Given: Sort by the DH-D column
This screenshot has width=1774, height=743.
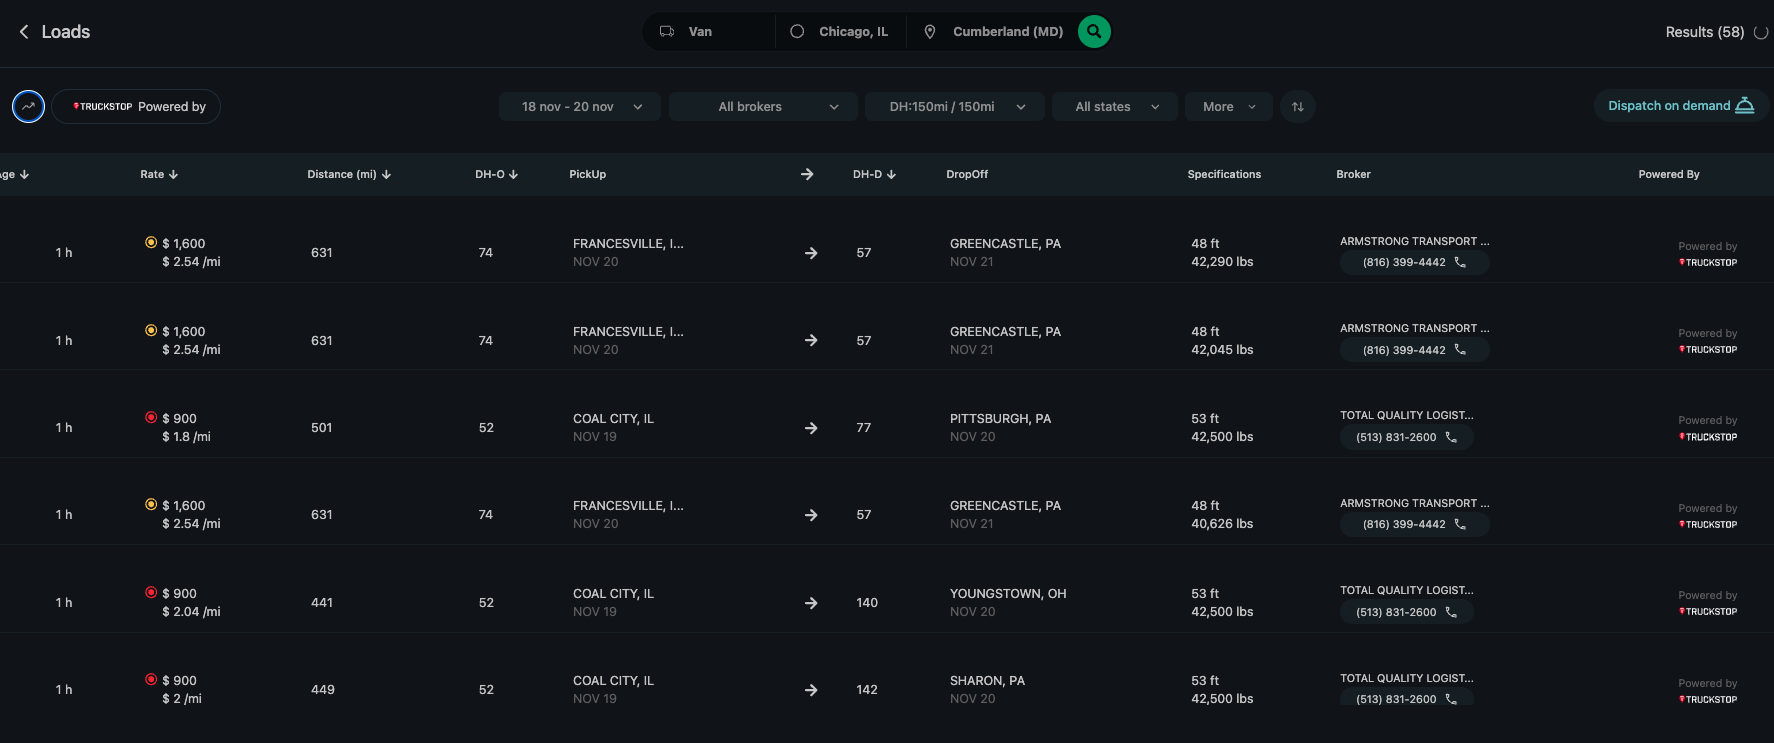Looking at the screenshot, I should (x=874, y=174).
